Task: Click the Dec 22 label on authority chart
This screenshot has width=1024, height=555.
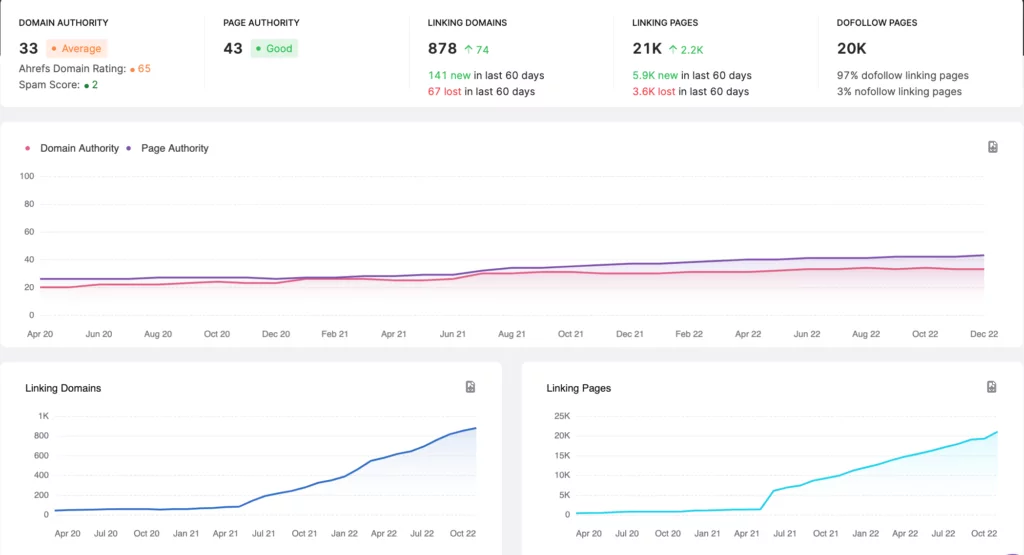Action: click(984, 334)
